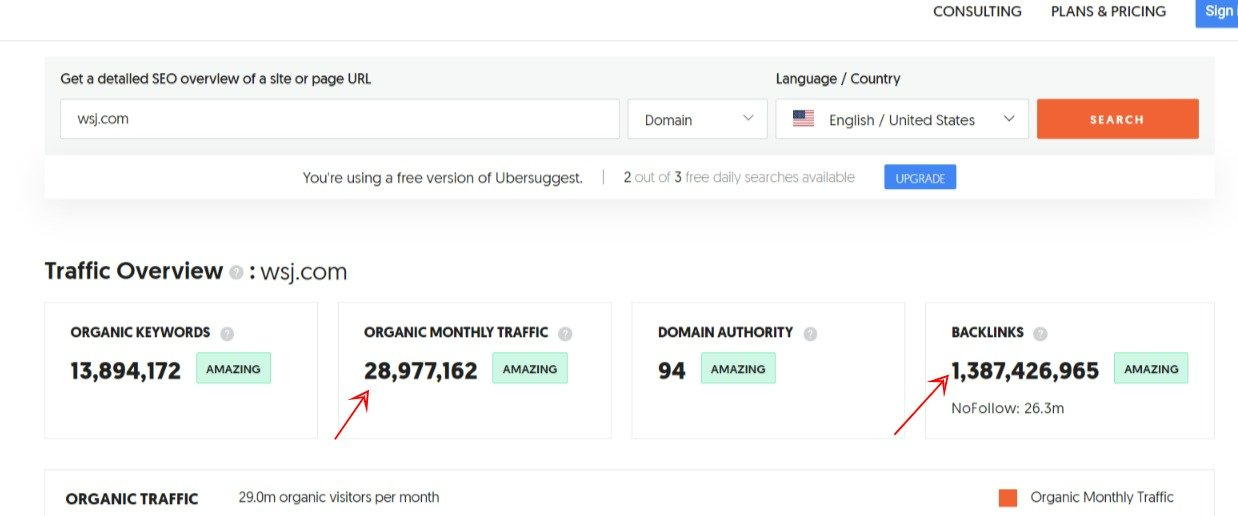Screen dimensions: 1238x516
Task: Show the Domain Authority info icon
Action: 810,333
